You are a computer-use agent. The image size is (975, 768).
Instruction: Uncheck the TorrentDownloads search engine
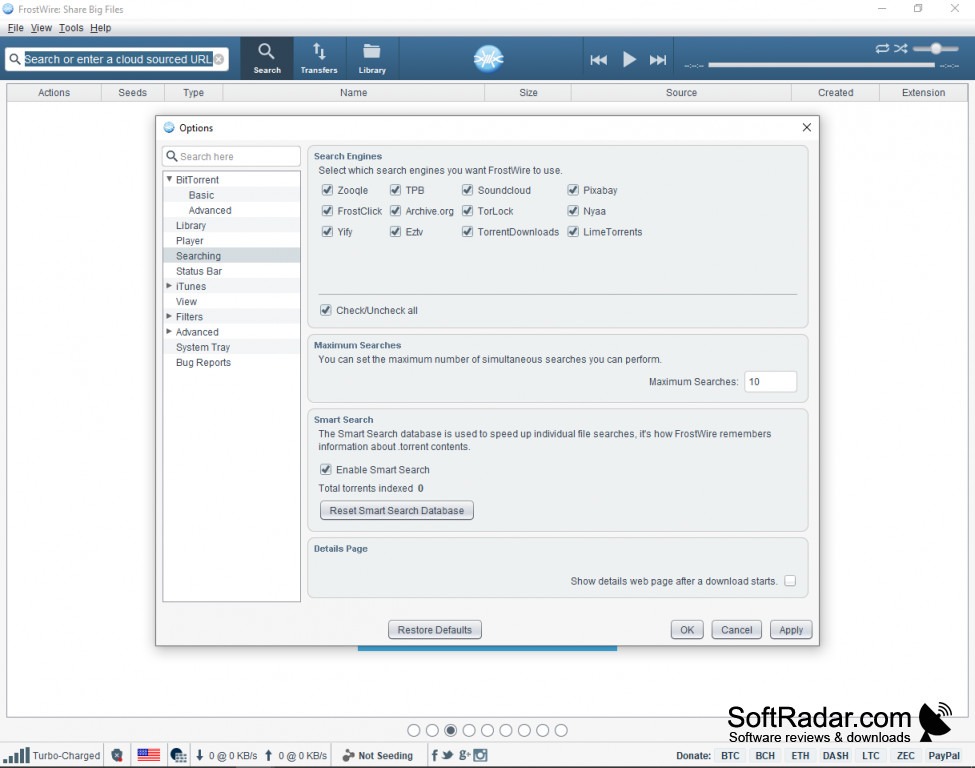468,231
